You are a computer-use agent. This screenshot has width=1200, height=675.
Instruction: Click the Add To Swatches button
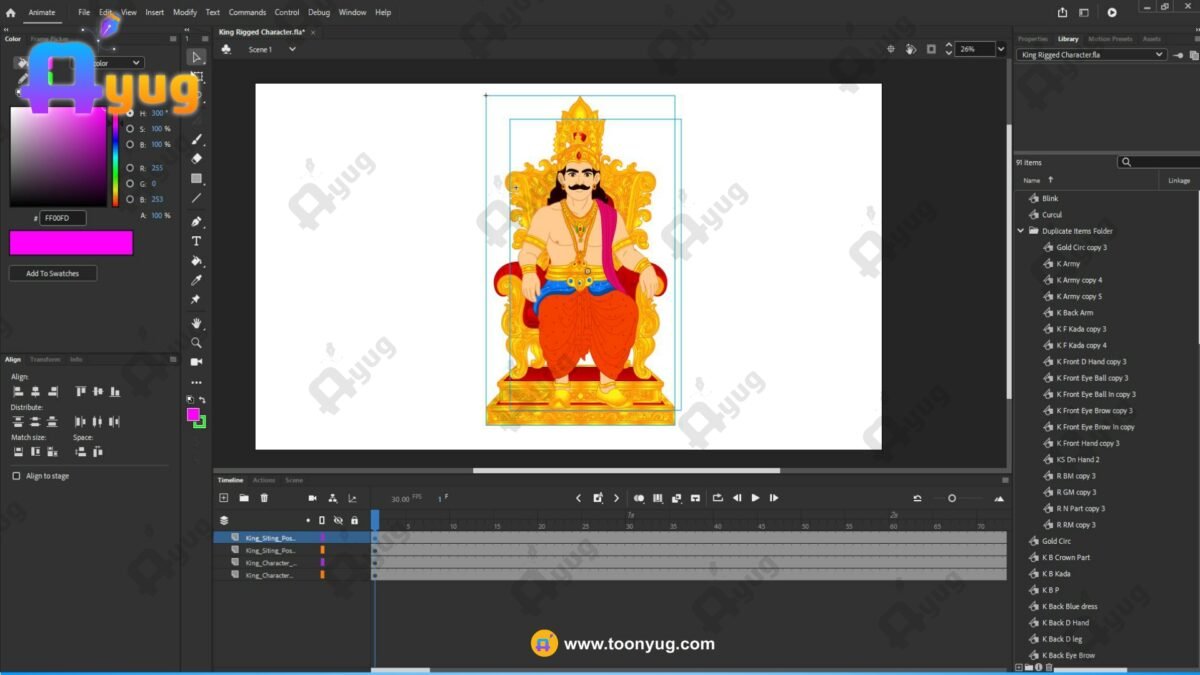pyautogui.click(x=53, y=273)
